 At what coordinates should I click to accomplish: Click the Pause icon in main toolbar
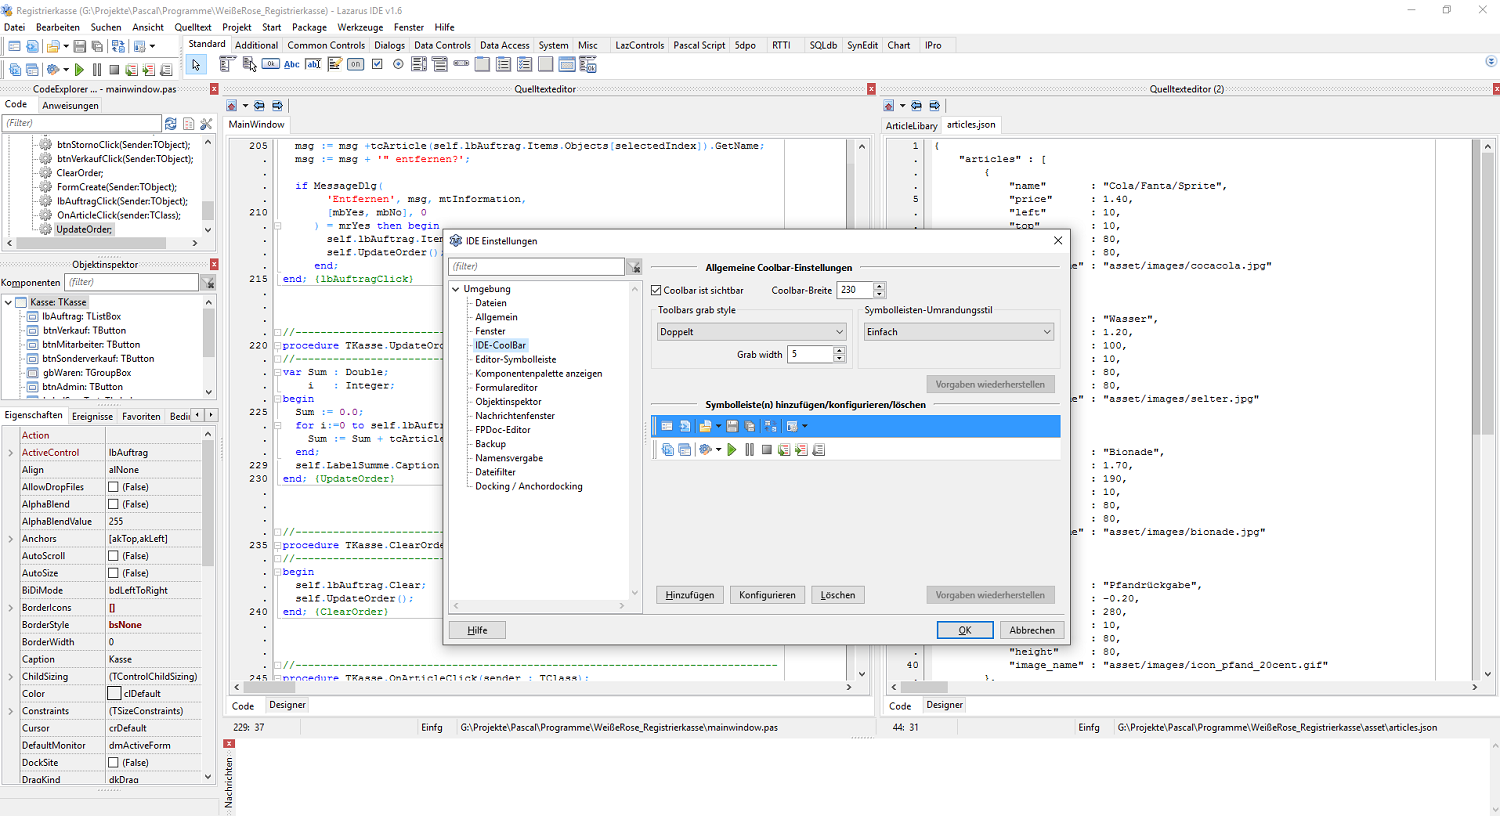click(97, 70)
